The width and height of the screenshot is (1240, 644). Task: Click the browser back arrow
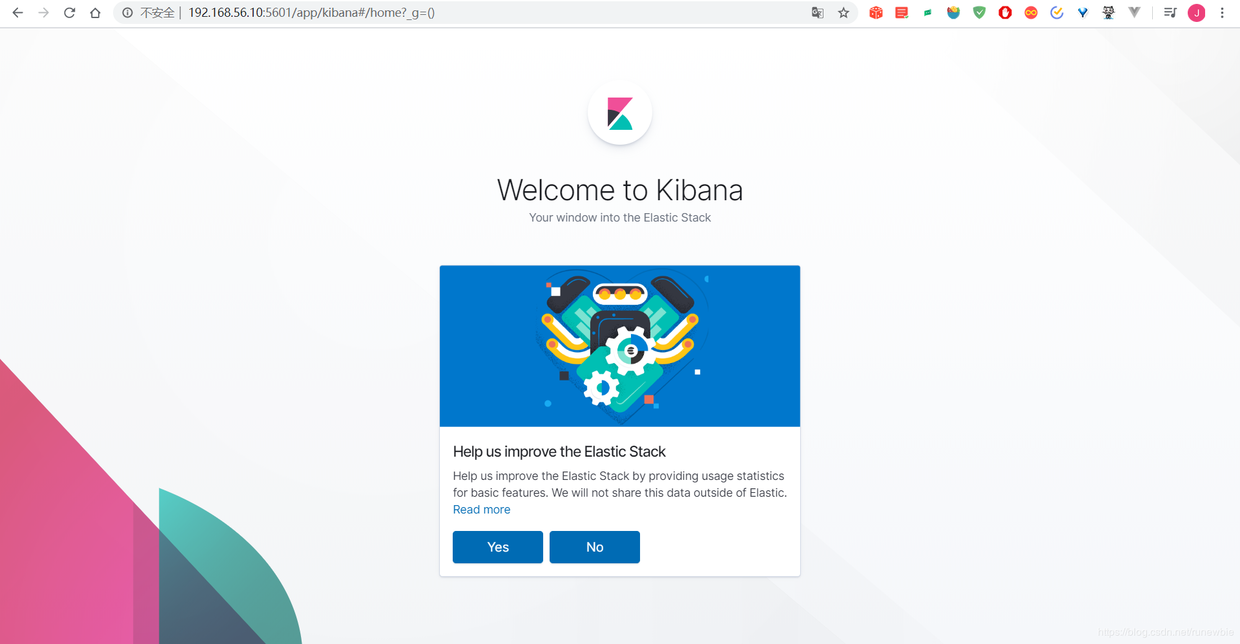pos(17,13)
